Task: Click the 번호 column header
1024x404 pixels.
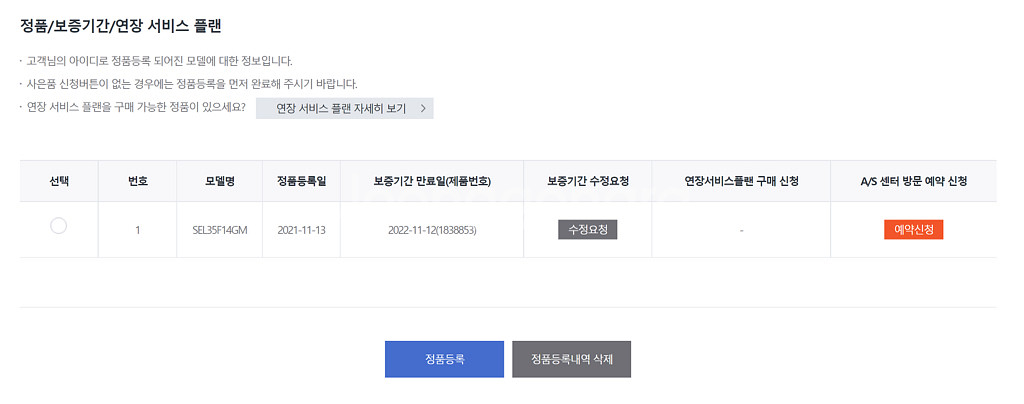Action: pos(138,181)
